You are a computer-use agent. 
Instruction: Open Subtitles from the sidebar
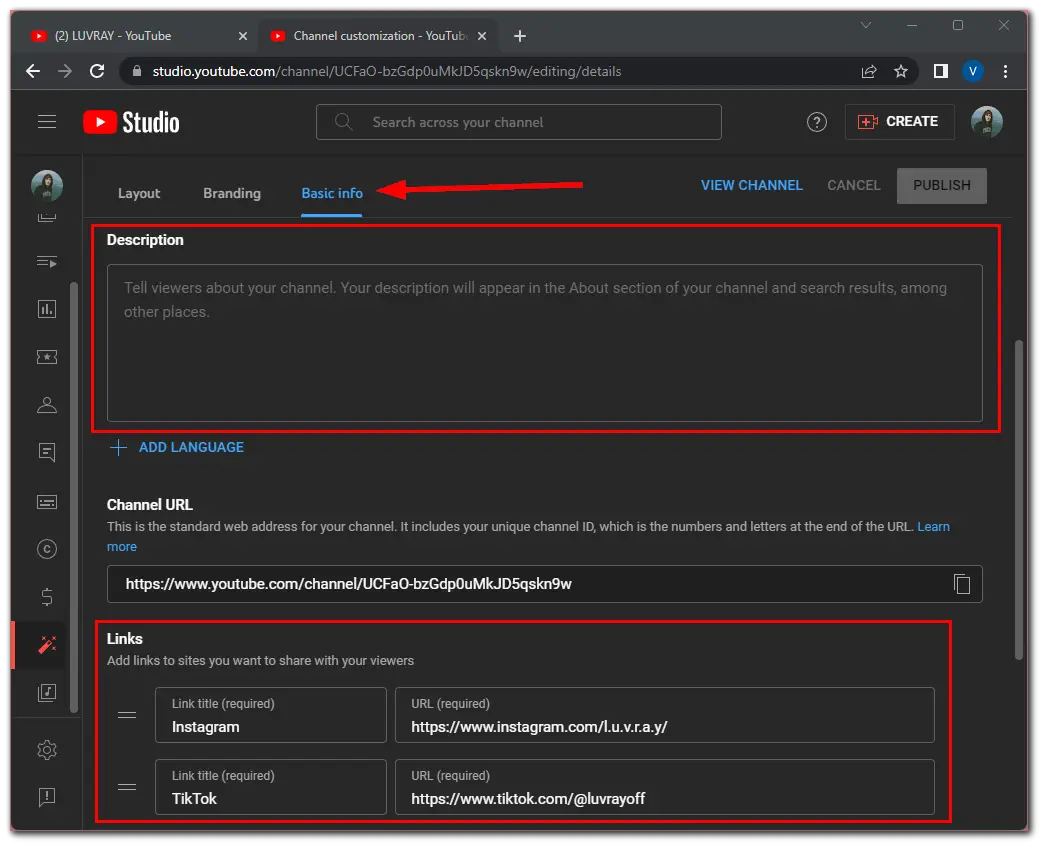click(47, 502)
